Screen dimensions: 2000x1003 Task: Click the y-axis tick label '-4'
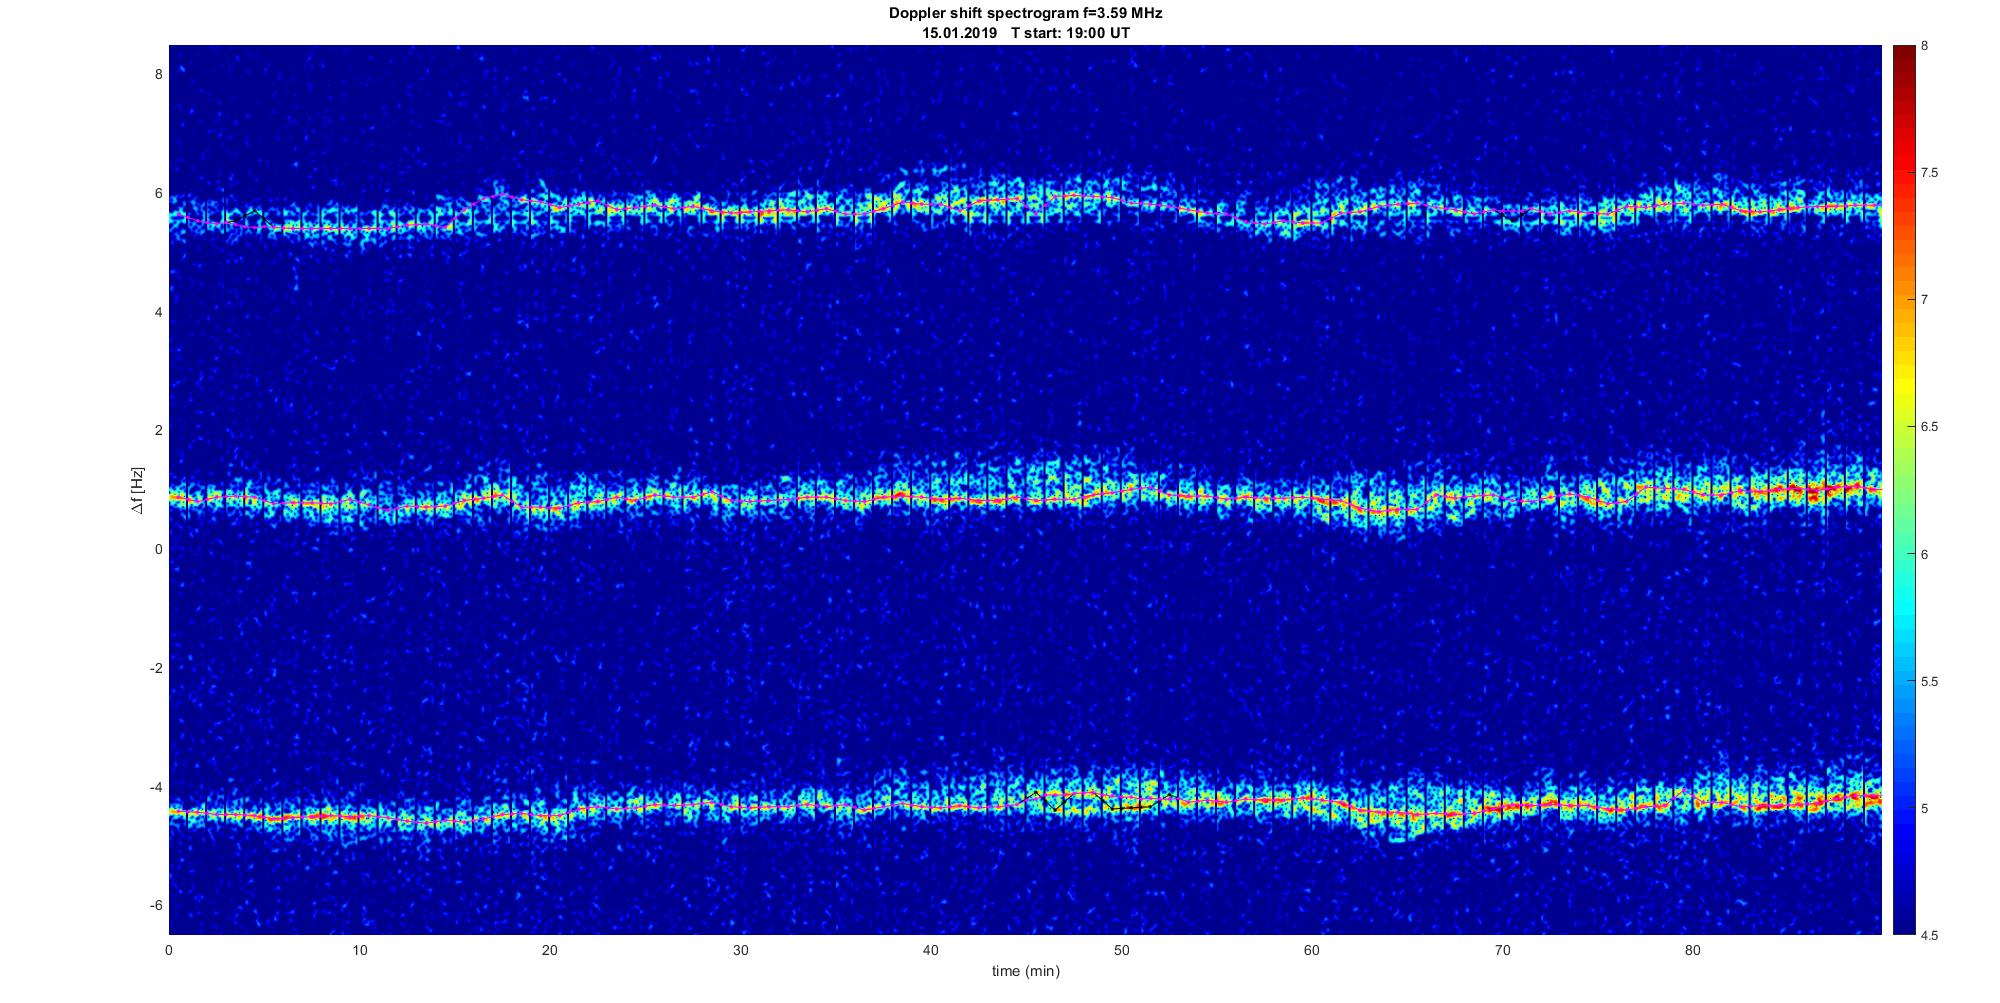156,787
